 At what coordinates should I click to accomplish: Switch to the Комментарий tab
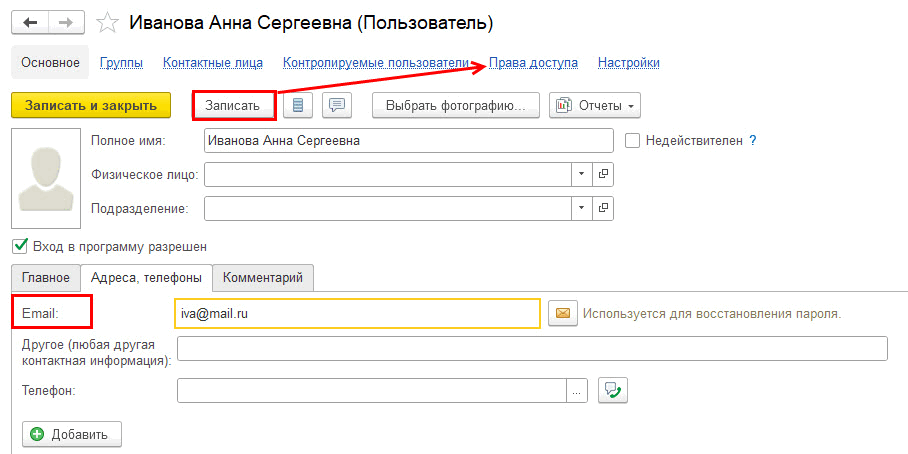point(263,277)
